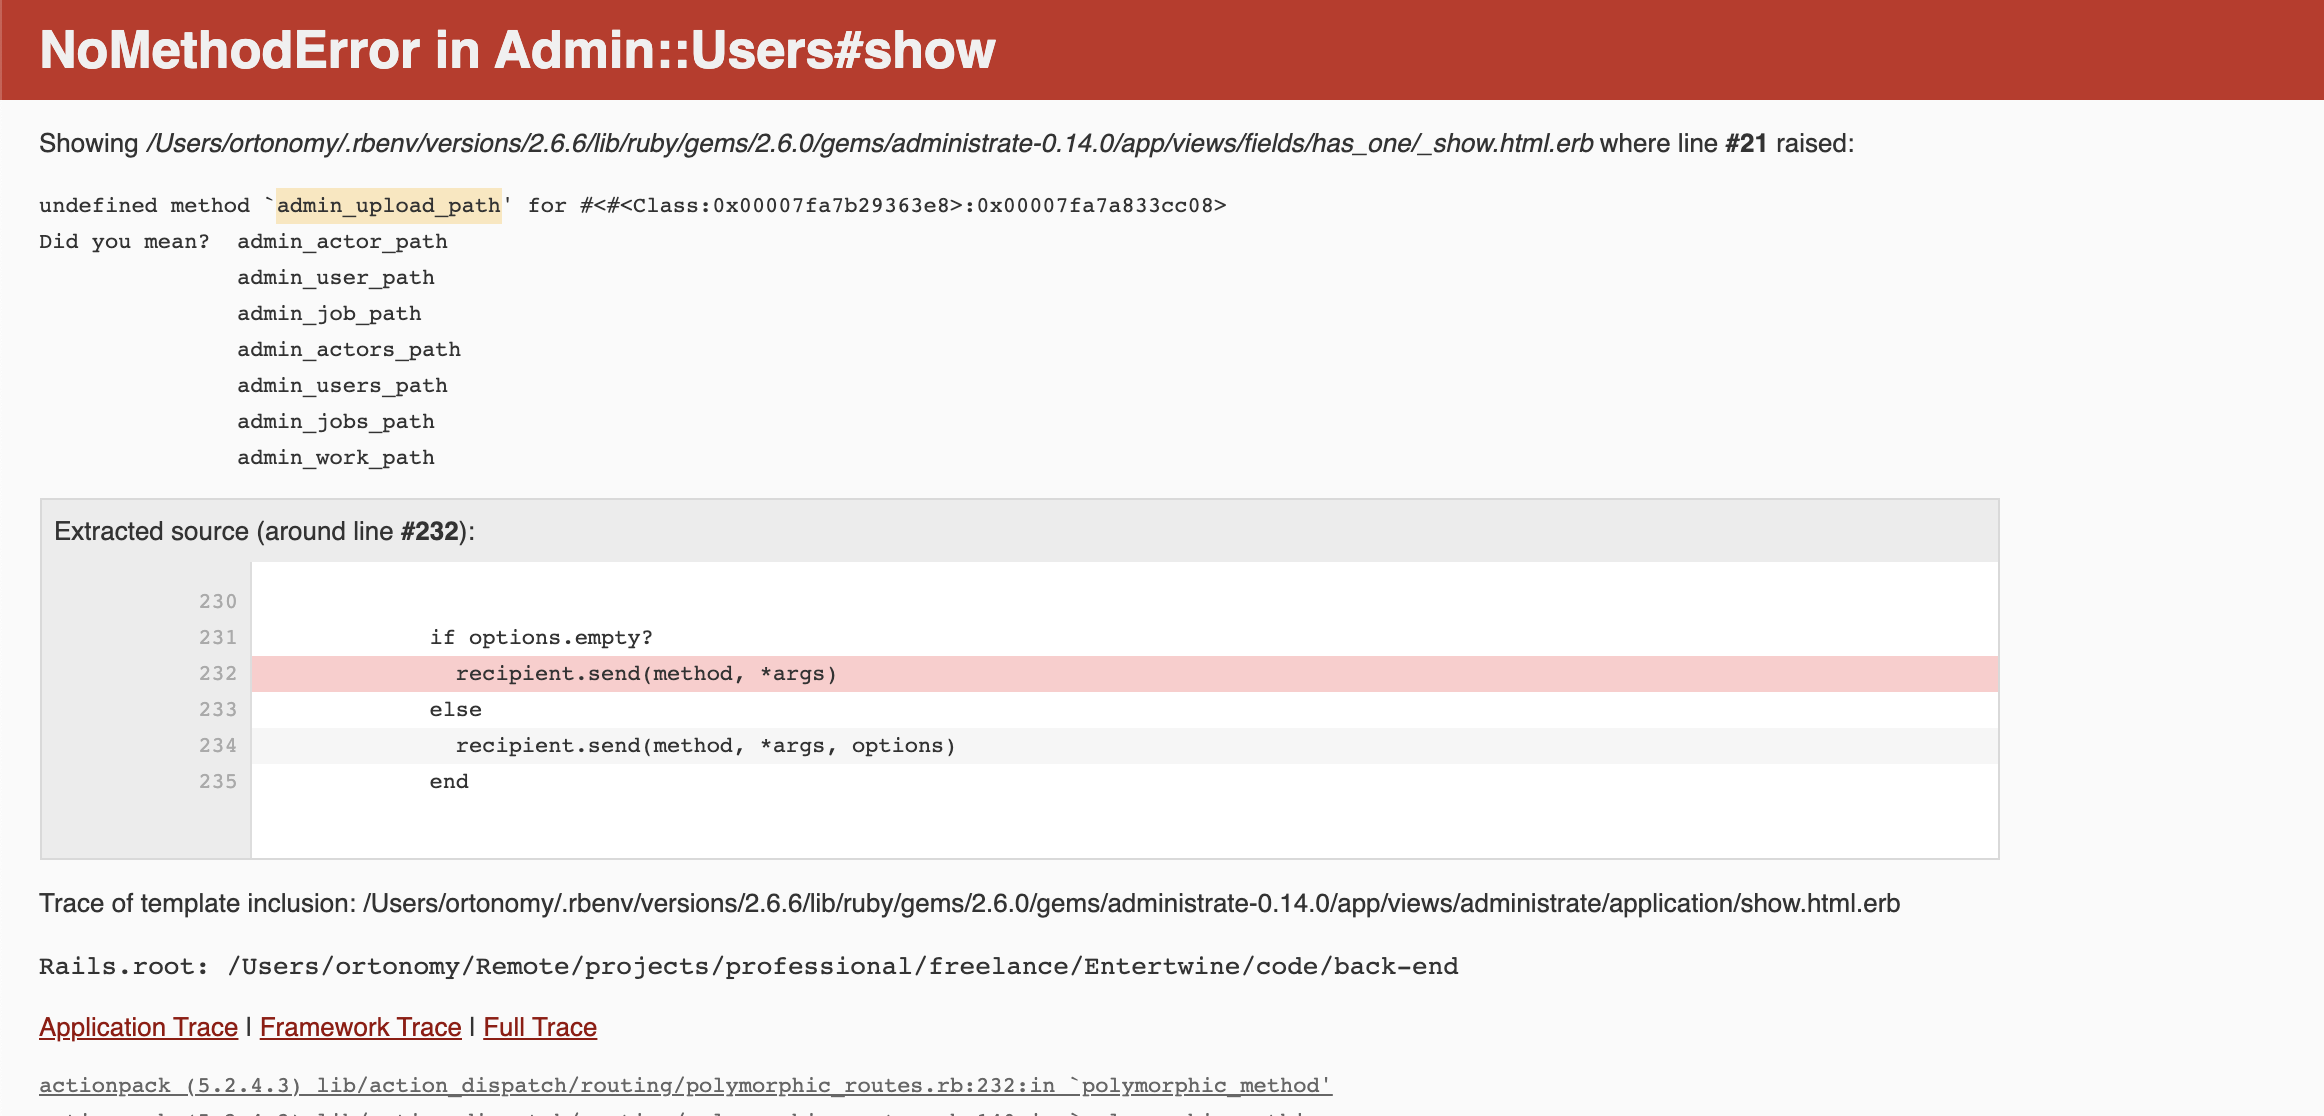The image size is (2324, 1116).
Task: Click the suggested admin_actors_path method
Action: (x=349, y=349)
